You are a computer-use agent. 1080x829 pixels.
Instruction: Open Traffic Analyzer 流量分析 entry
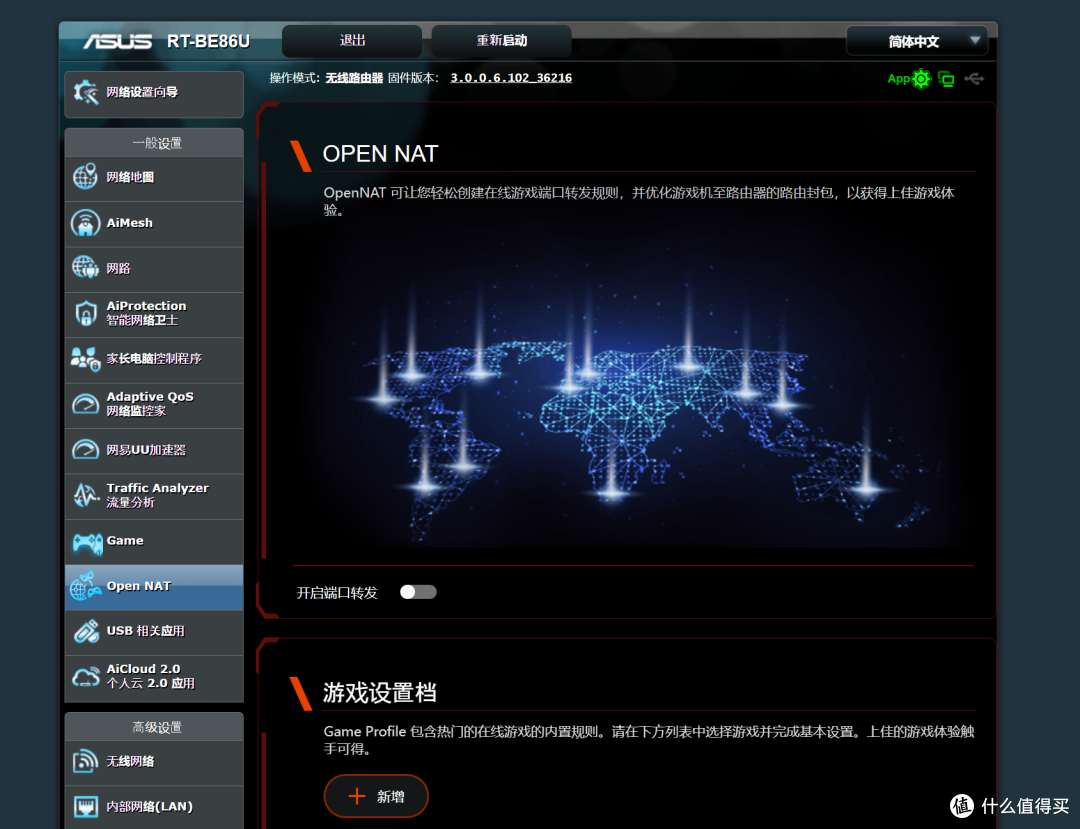[154, 496]
